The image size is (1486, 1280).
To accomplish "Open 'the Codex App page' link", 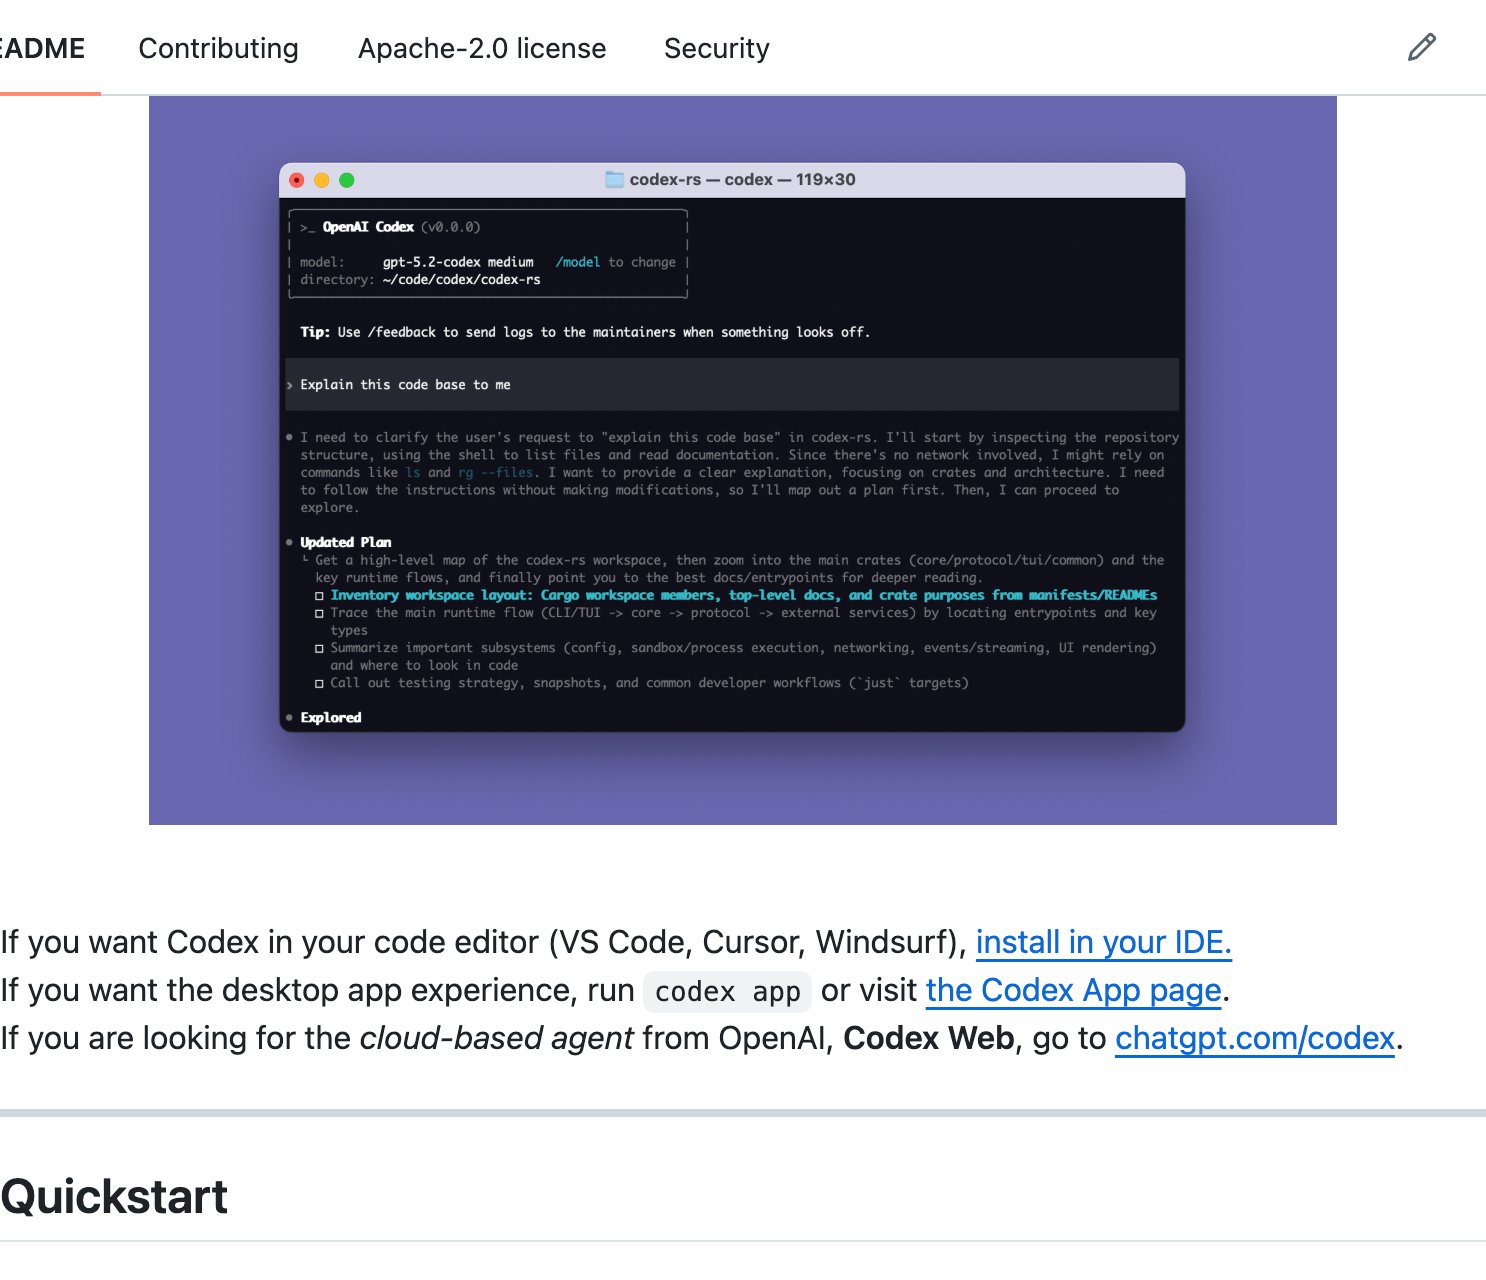I will tap(1074, 990).
